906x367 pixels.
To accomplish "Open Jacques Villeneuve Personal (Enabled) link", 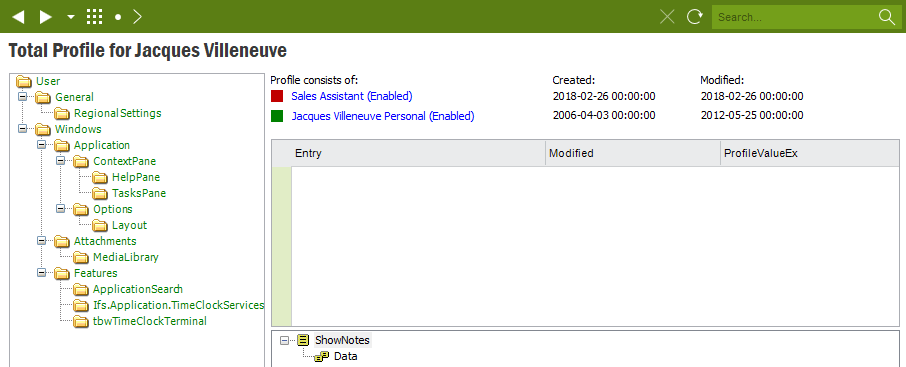I will (x=383, y=116).
